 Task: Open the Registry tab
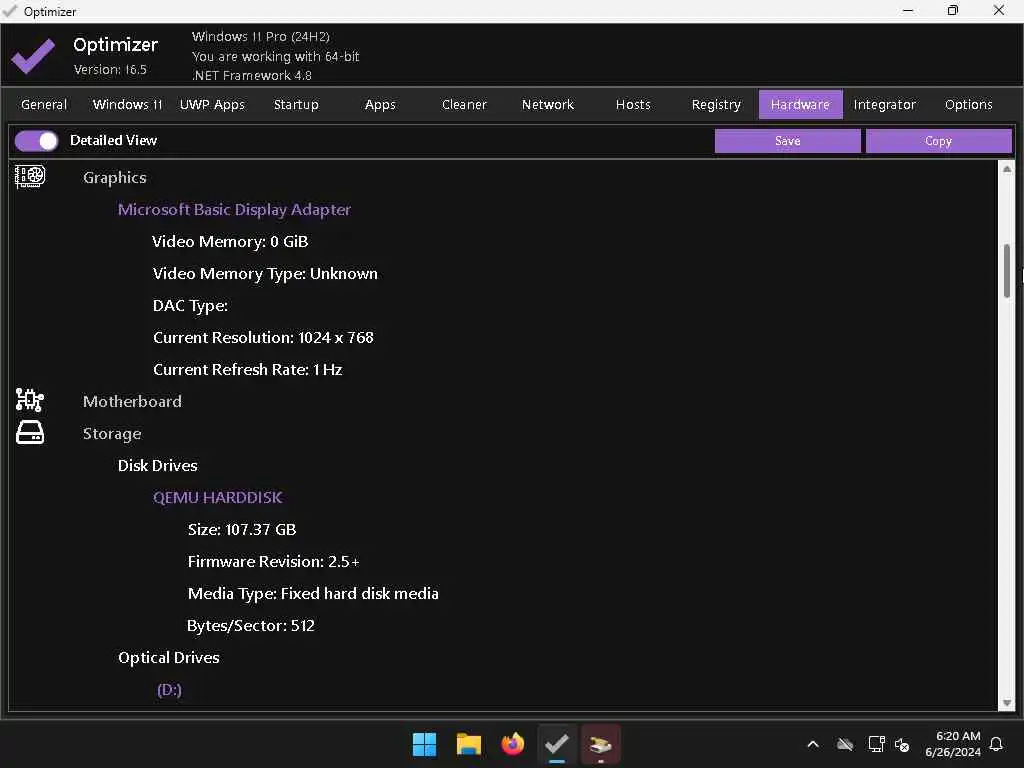pyautogui.click(x=716, y=104)
